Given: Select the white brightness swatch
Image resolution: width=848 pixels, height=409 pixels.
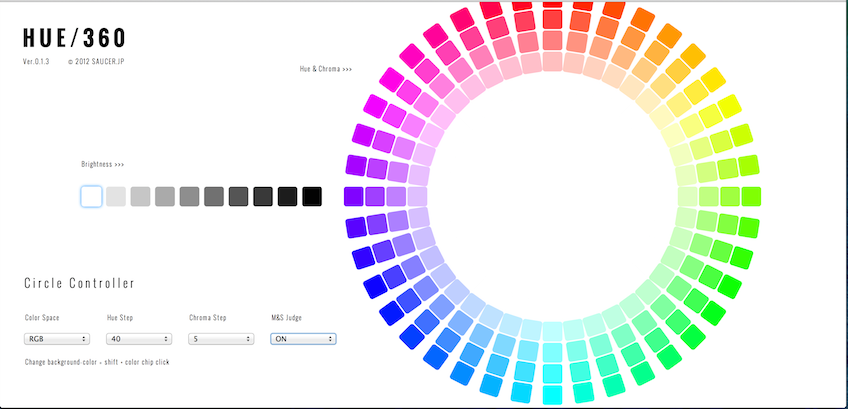Looking at the screenshot, I should click(x=91, y=196).
